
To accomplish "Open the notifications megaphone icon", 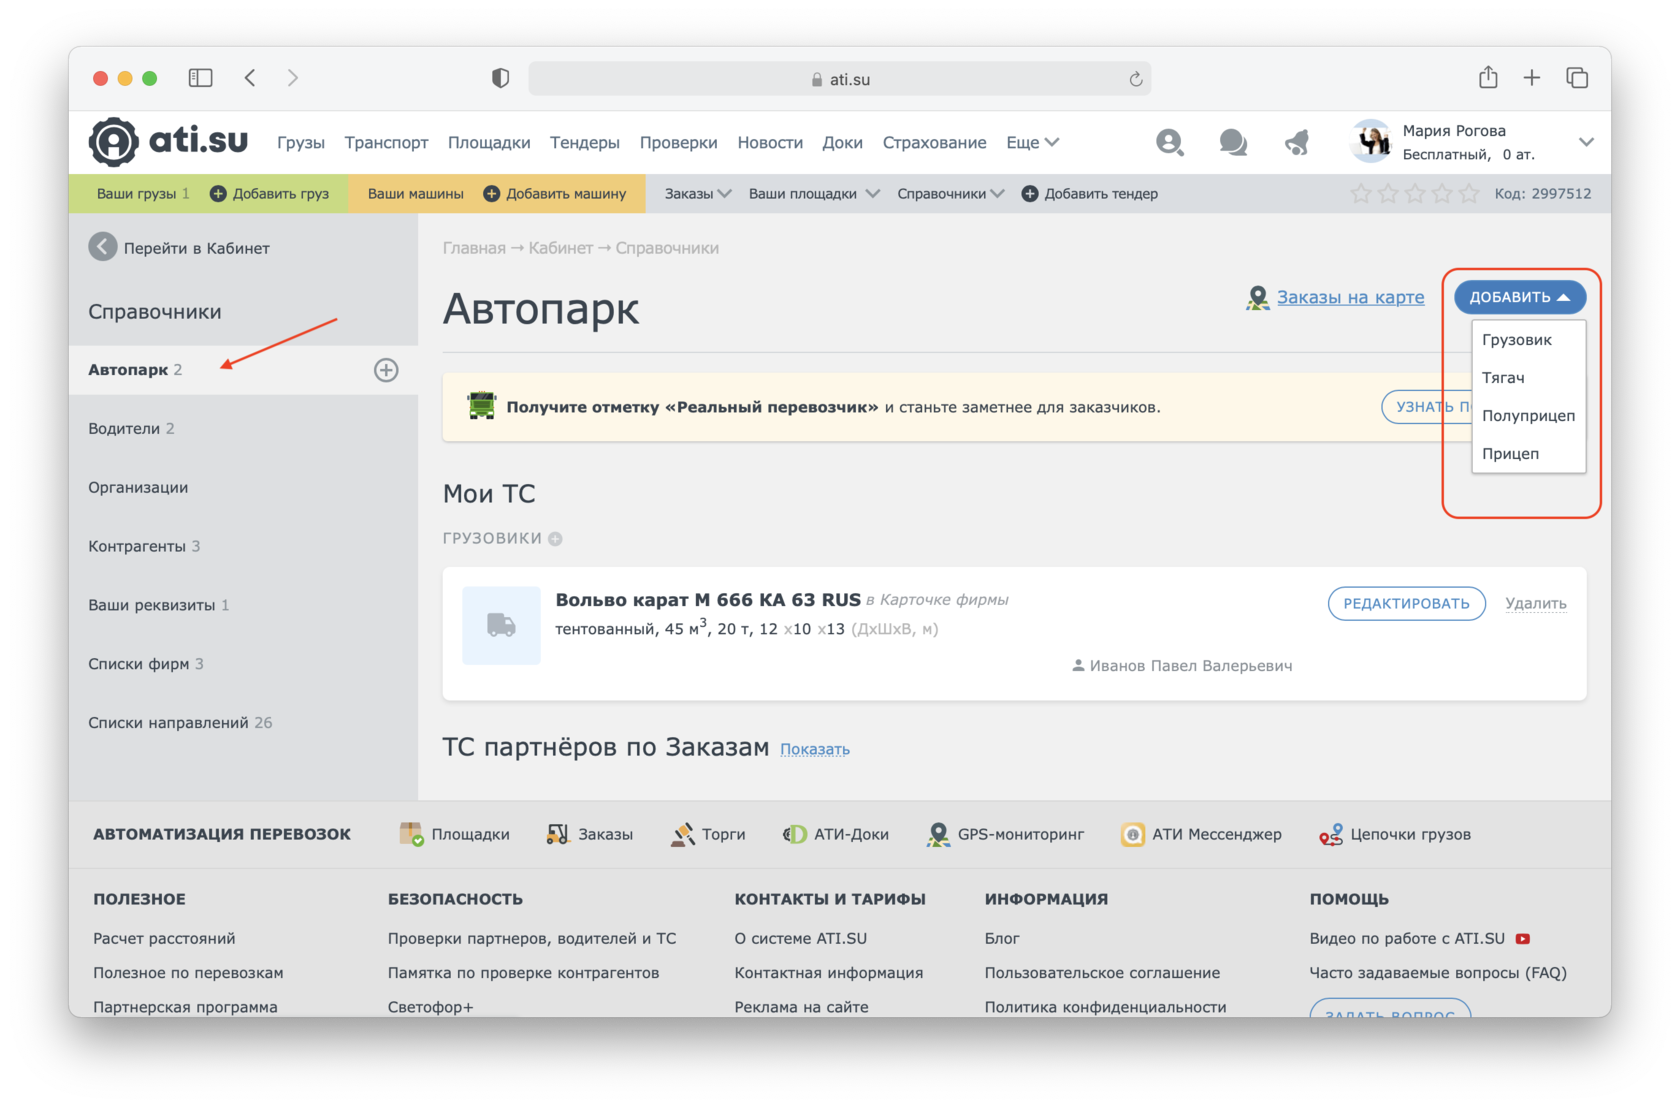I will click(1297, 142).
